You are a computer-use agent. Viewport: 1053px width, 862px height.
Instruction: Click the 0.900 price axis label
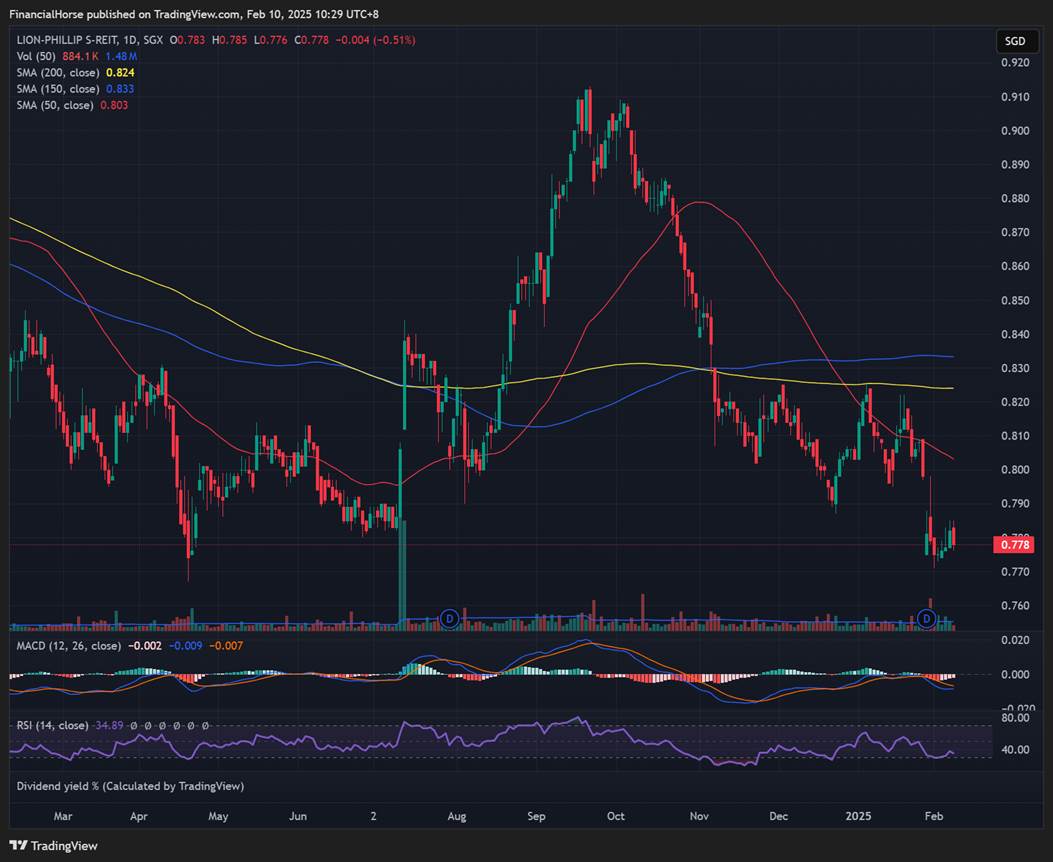click(1015, 130)
